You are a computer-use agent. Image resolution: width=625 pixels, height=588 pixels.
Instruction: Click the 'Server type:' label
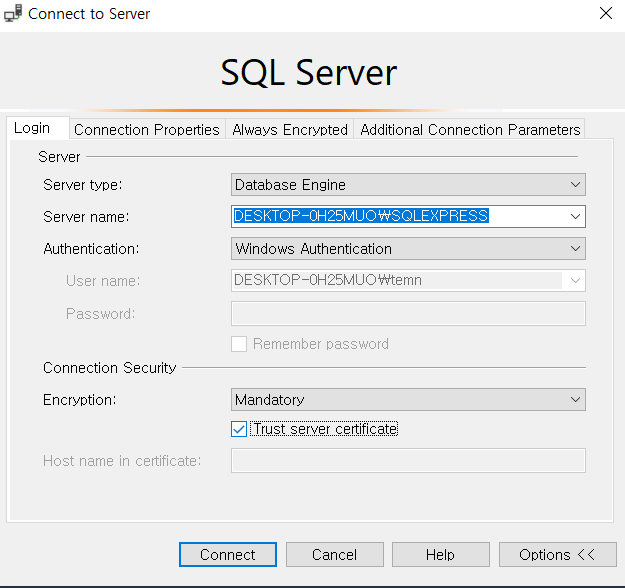pyautogui.click(x=83, y=185)
